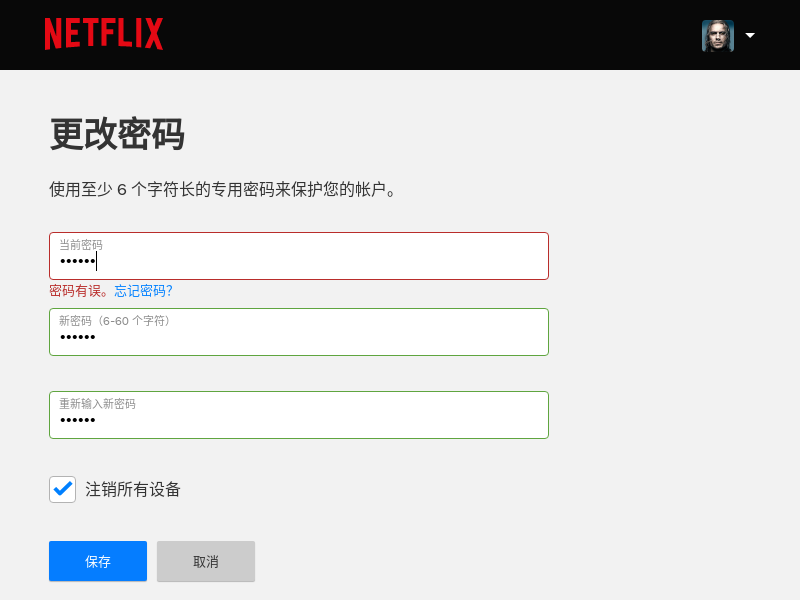Viewport: 800px width, 600px height.
Task: Click the masked dots in current password
Action: pyautogui.click(x=78, y=262)
